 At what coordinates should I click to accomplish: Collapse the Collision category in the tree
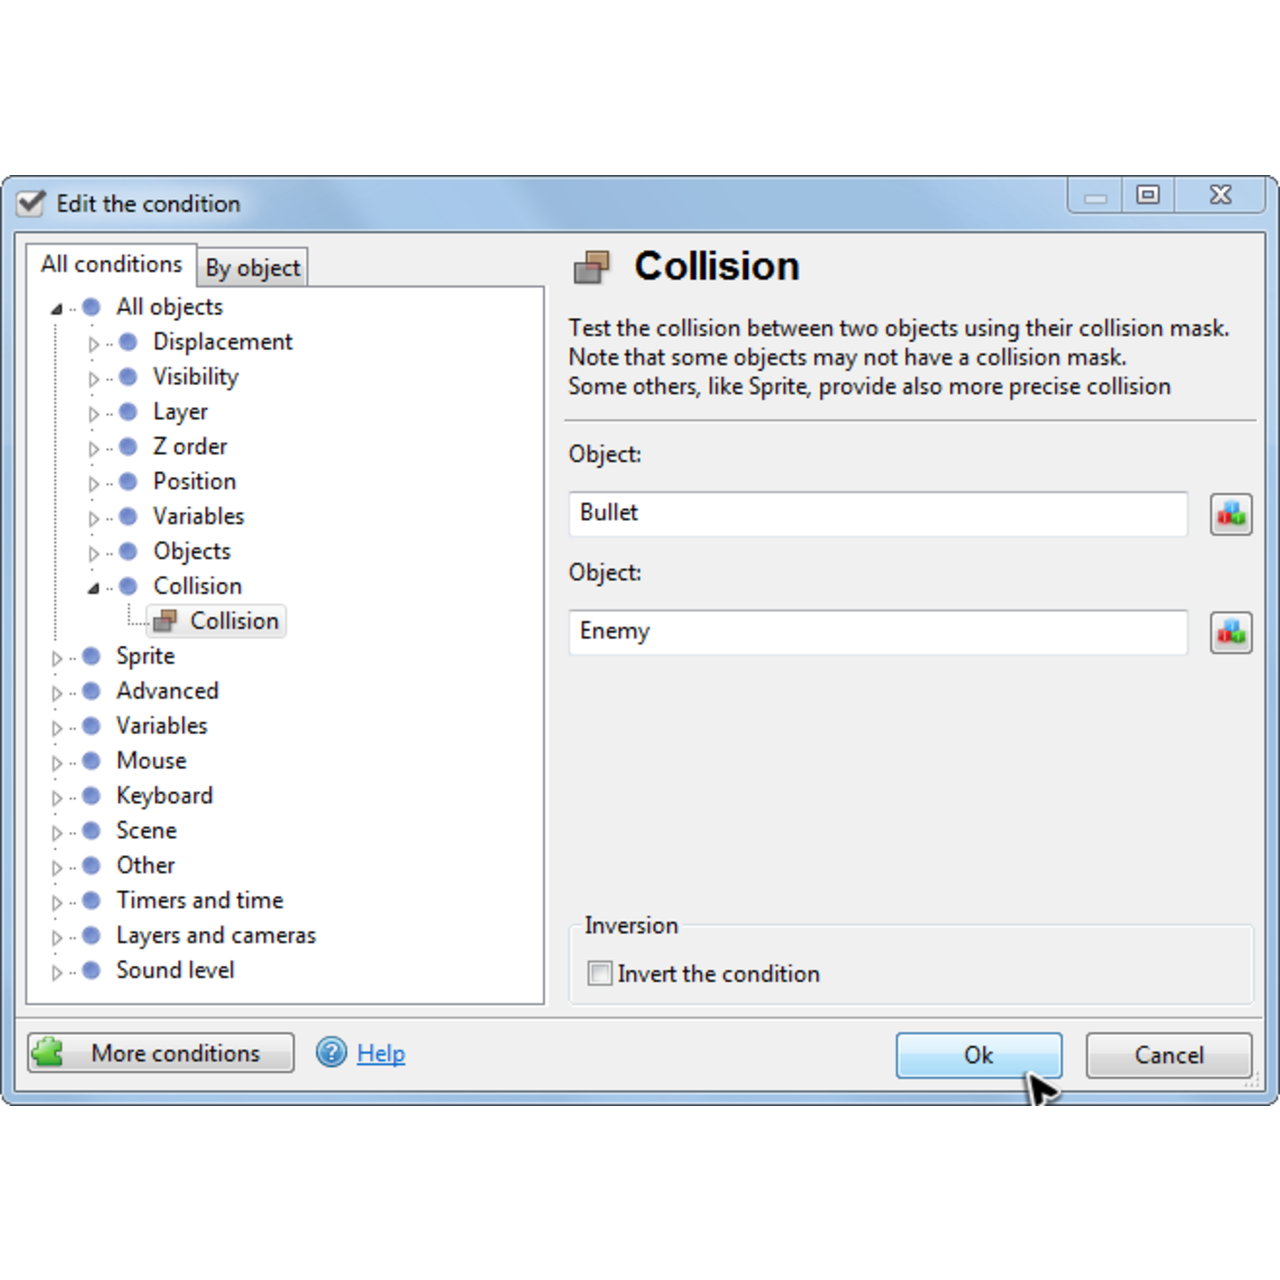point(92,586)
